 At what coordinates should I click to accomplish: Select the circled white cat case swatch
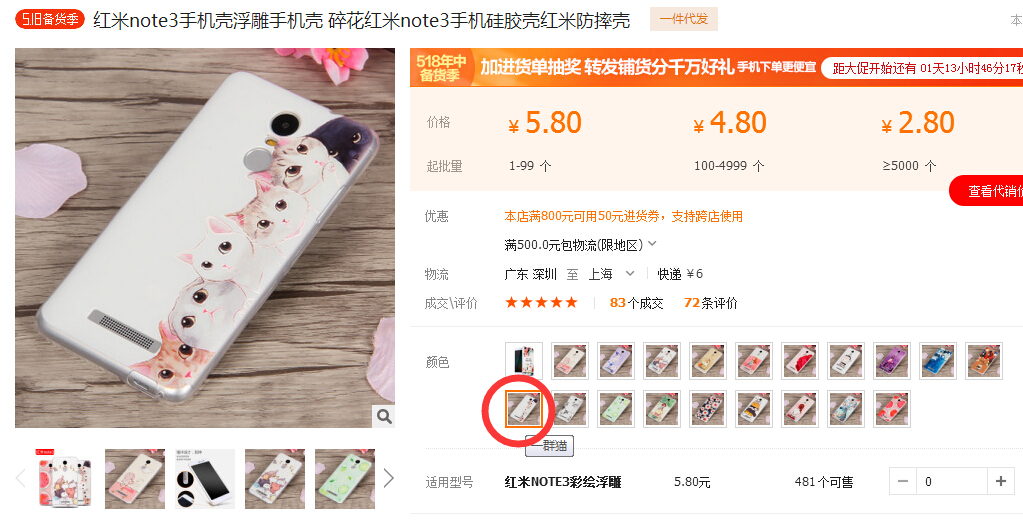pos(524,409)
